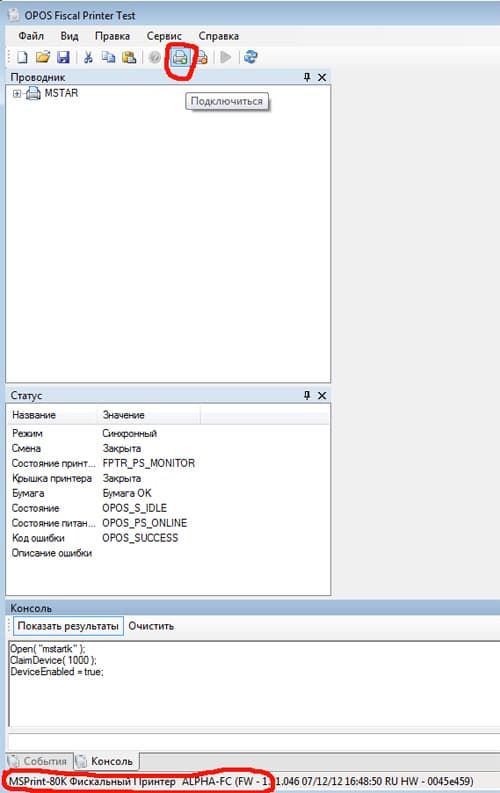Save using the floppy disk icon
The image size is (500, 793).
[x=63, y=57]
